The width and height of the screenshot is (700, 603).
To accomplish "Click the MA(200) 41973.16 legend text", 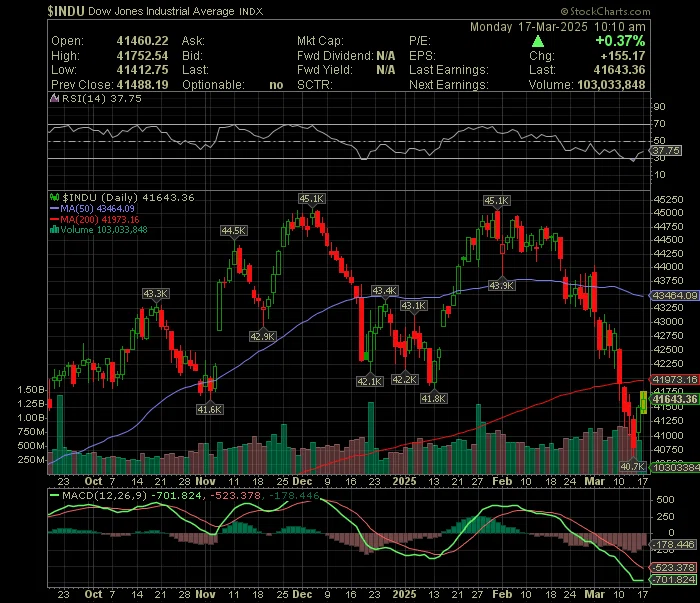I will (x=100, y=220).
